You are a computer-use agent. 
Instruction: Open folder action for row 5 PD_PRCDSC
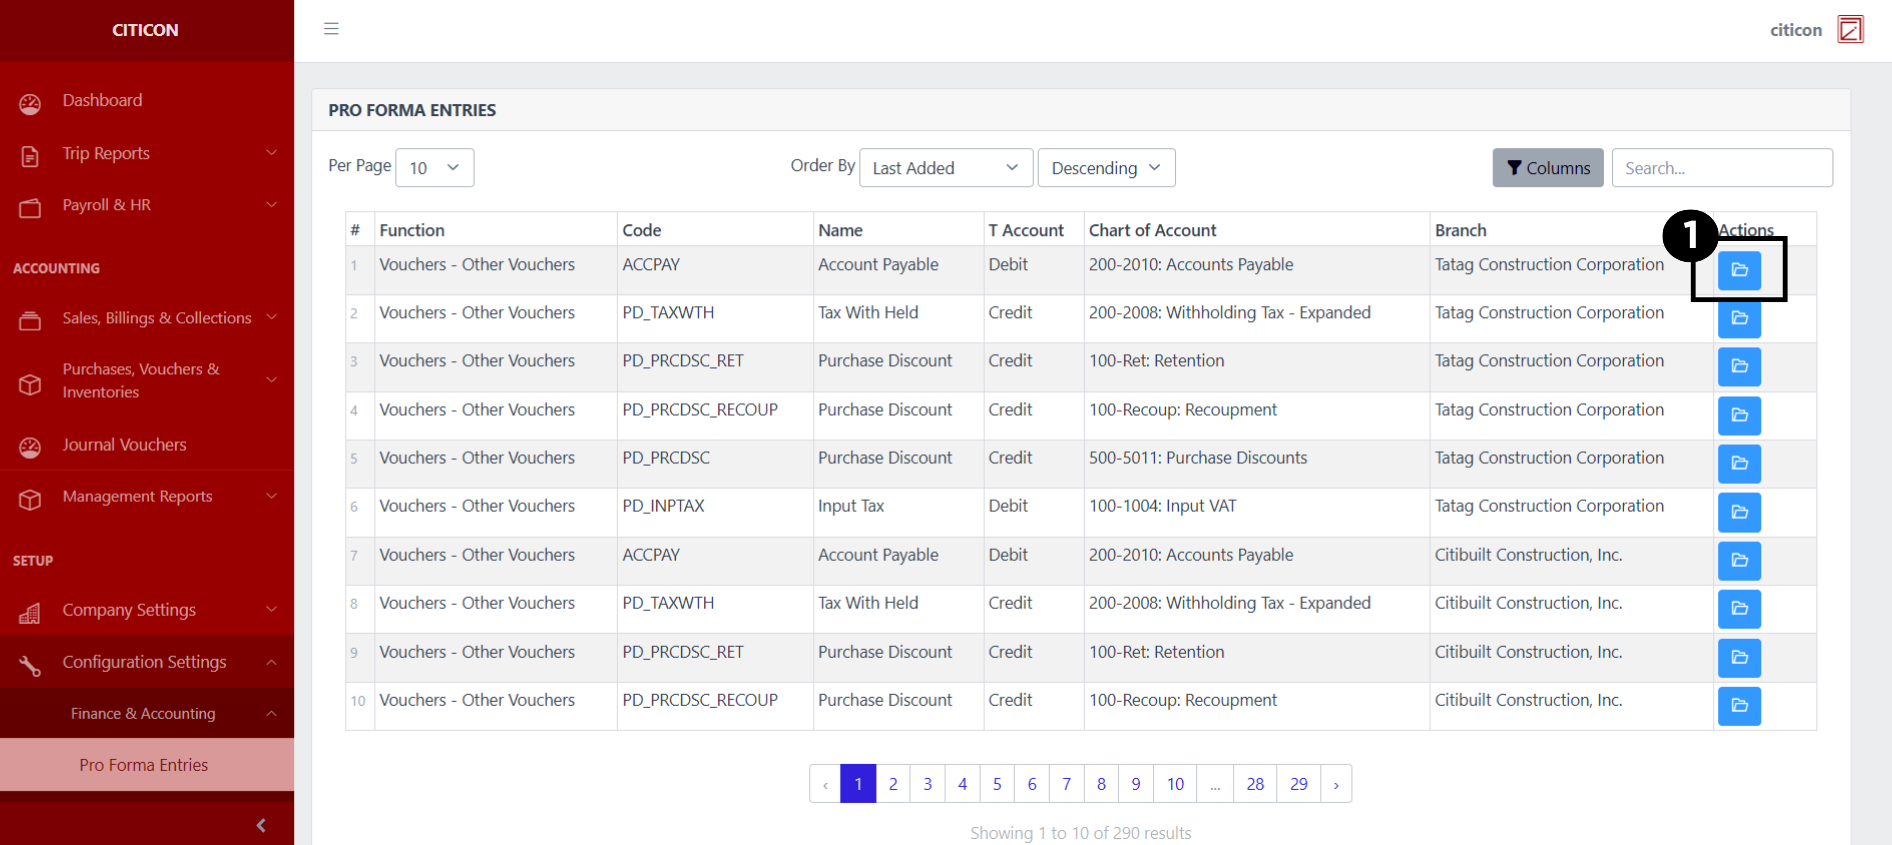point(1739,464)
